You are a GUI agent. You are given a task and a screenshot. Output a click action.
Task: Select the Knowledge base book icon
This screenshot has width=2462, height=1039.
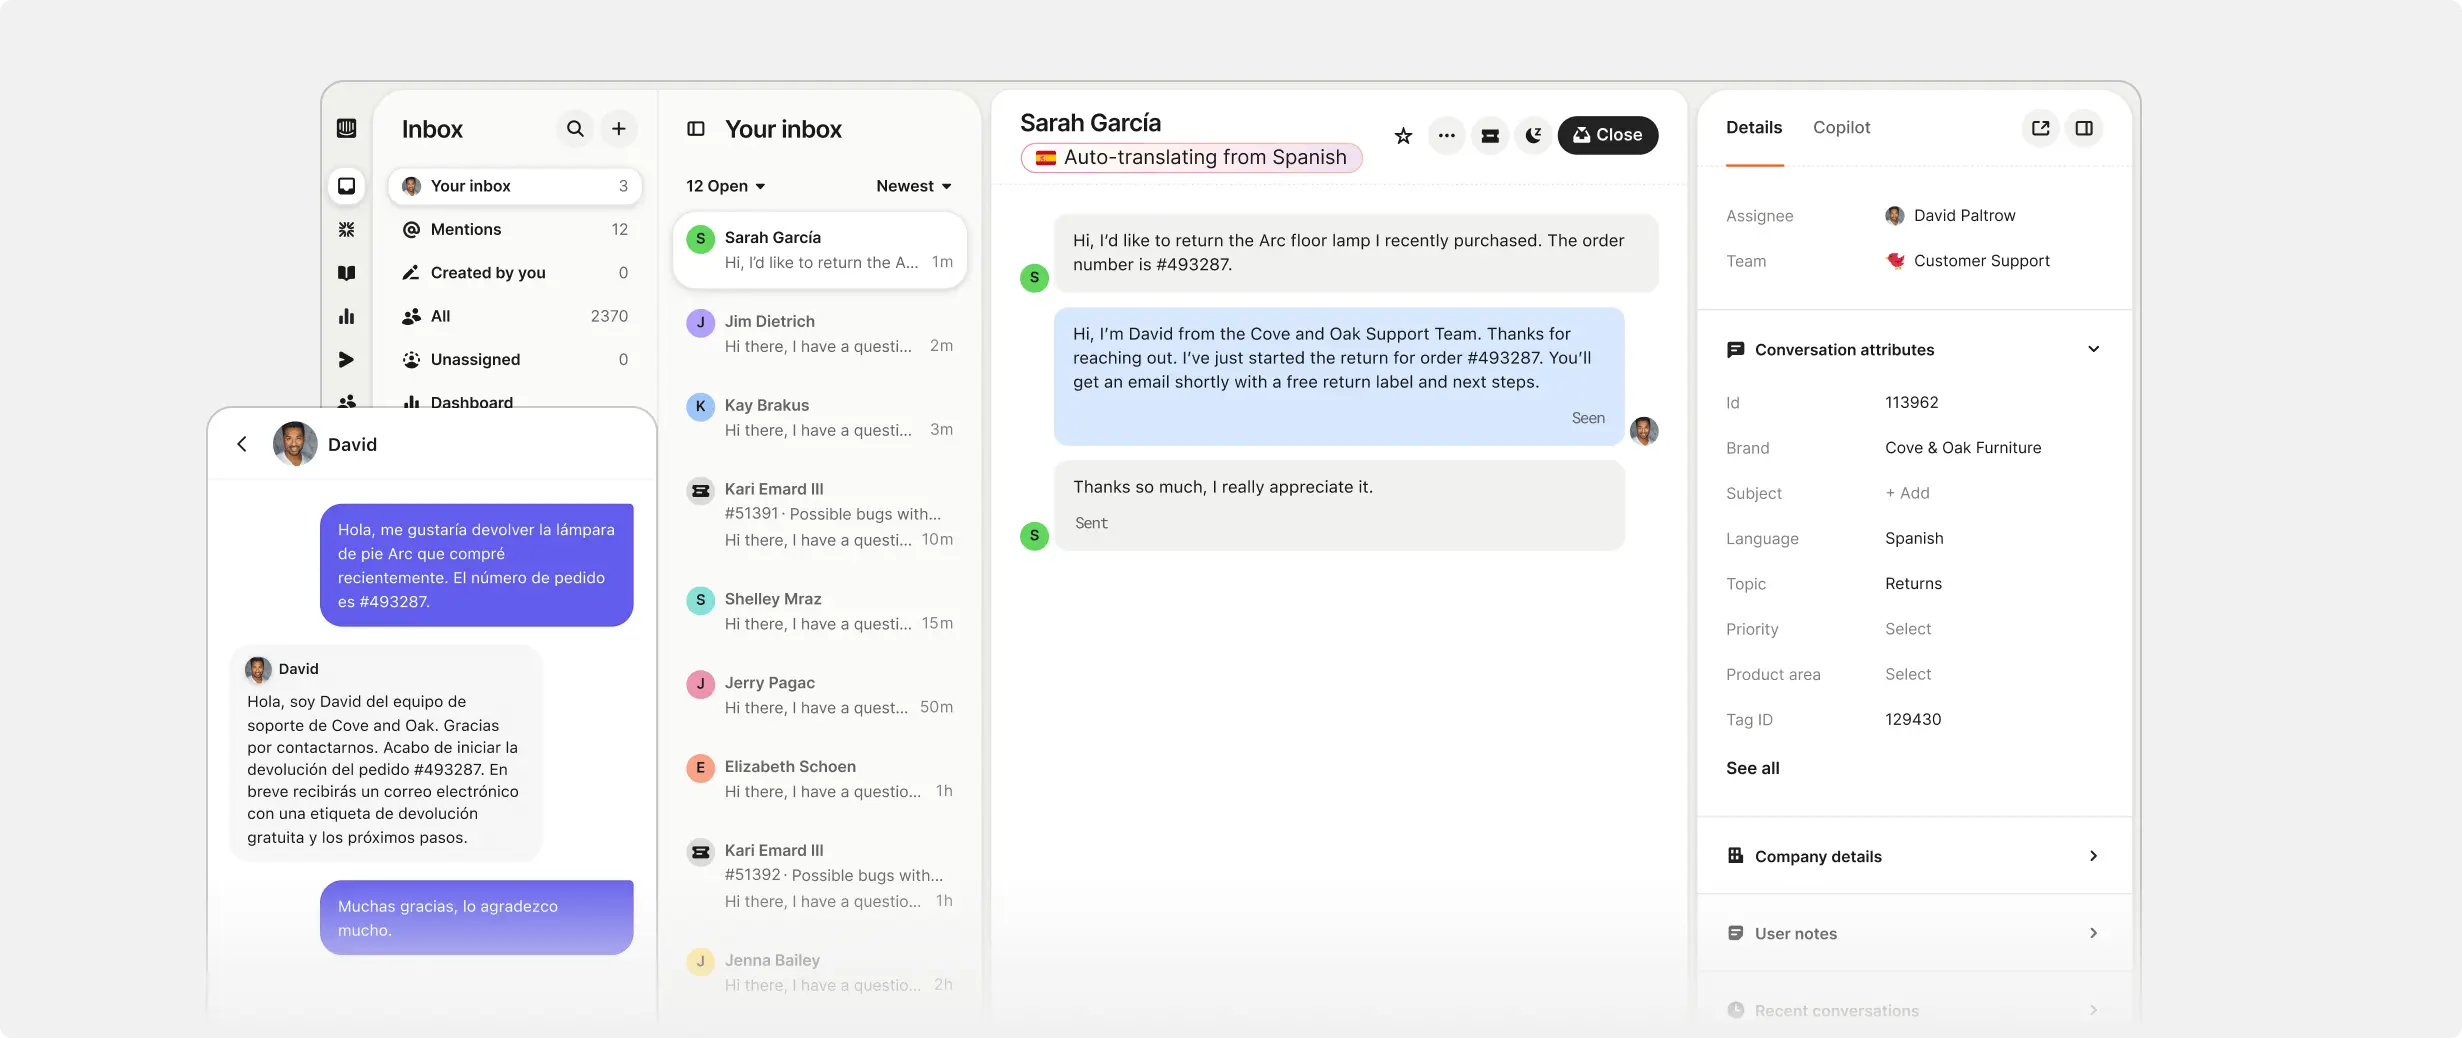click(x=347, y=272)
